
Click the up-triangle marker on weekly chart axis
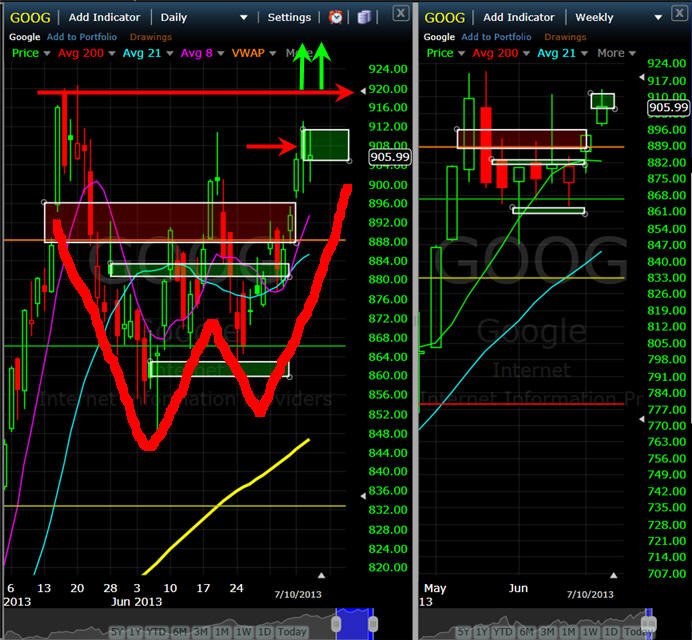click(613, 575)
